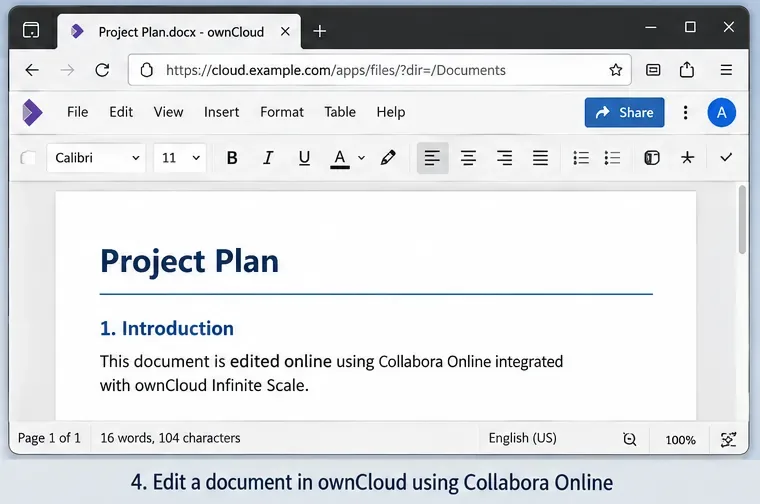The width and height of the screenshot is (760, 504).
Task: Open the Table menu
Action: [x=340, y=112]
